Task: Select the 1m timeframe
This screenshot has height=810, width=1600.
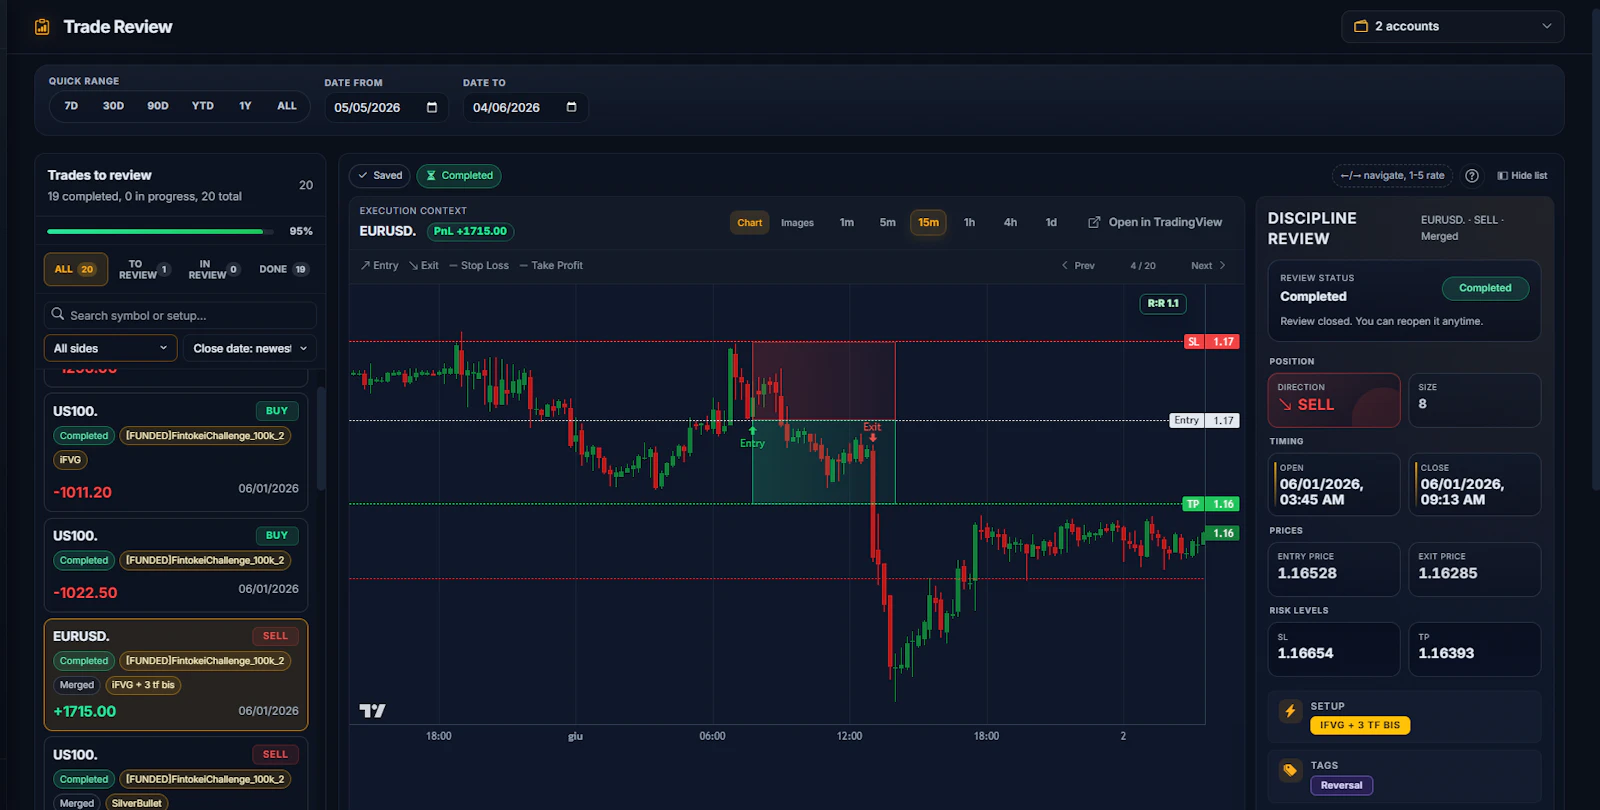Action: [x=847, y=223]
